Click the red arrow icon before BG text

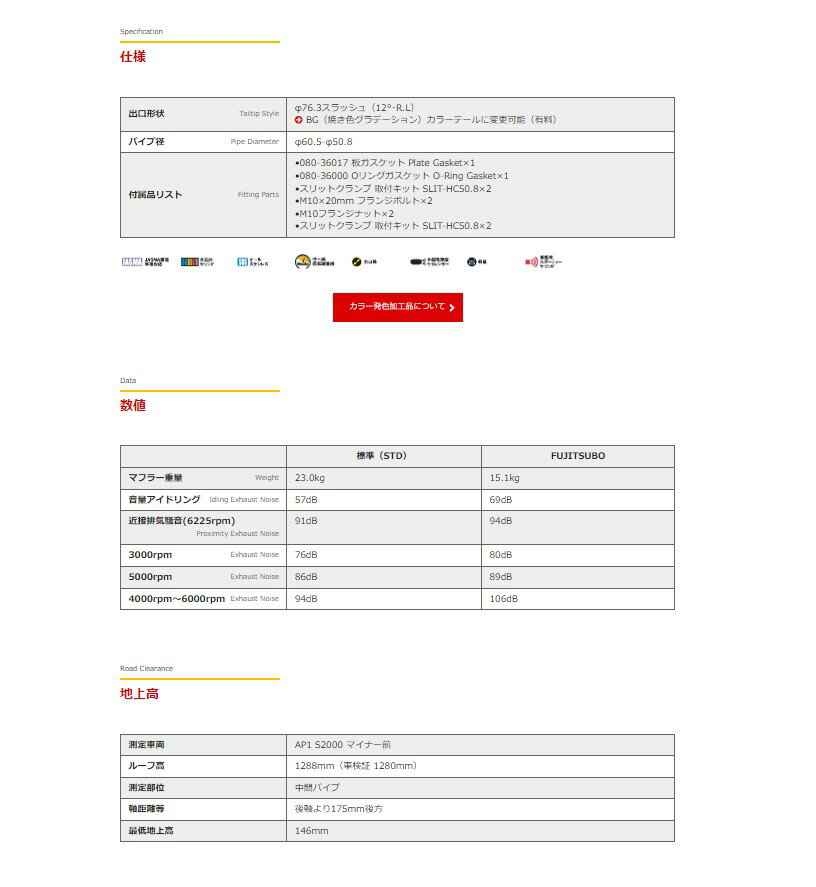(299, 119)
